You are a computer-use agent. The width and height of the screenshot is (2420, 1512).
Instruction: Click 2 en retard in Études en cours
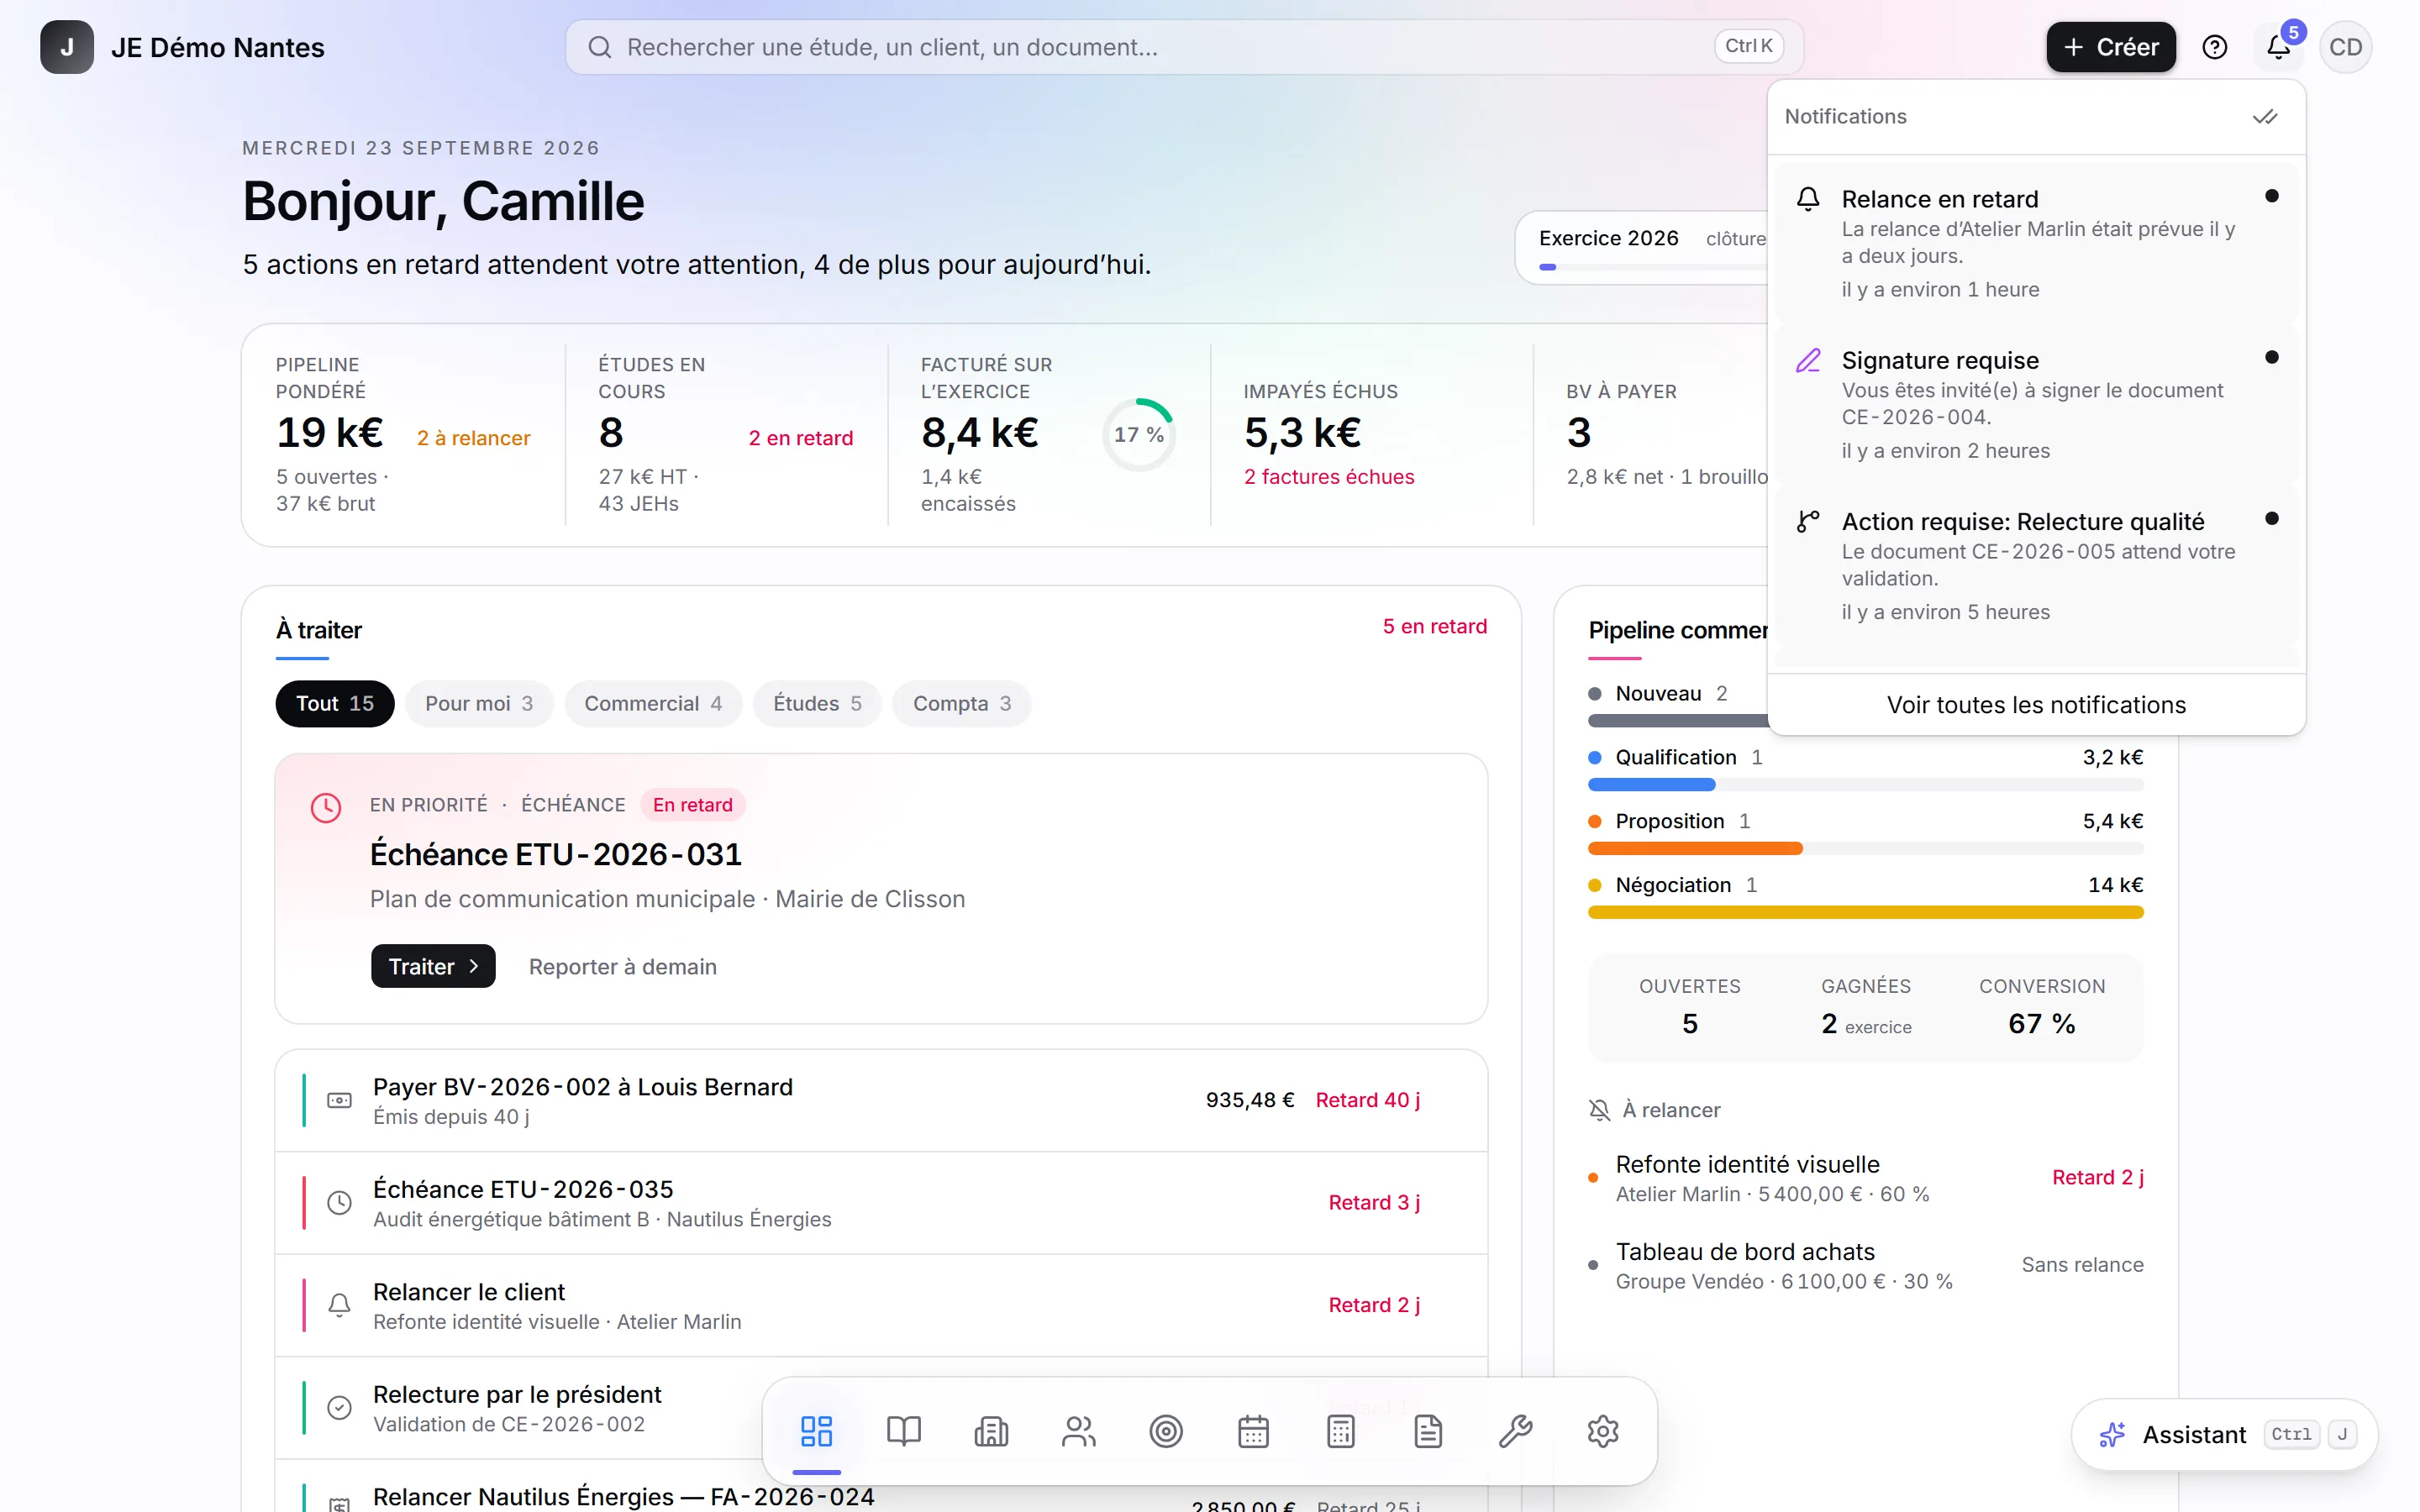(x=801, y=438)
